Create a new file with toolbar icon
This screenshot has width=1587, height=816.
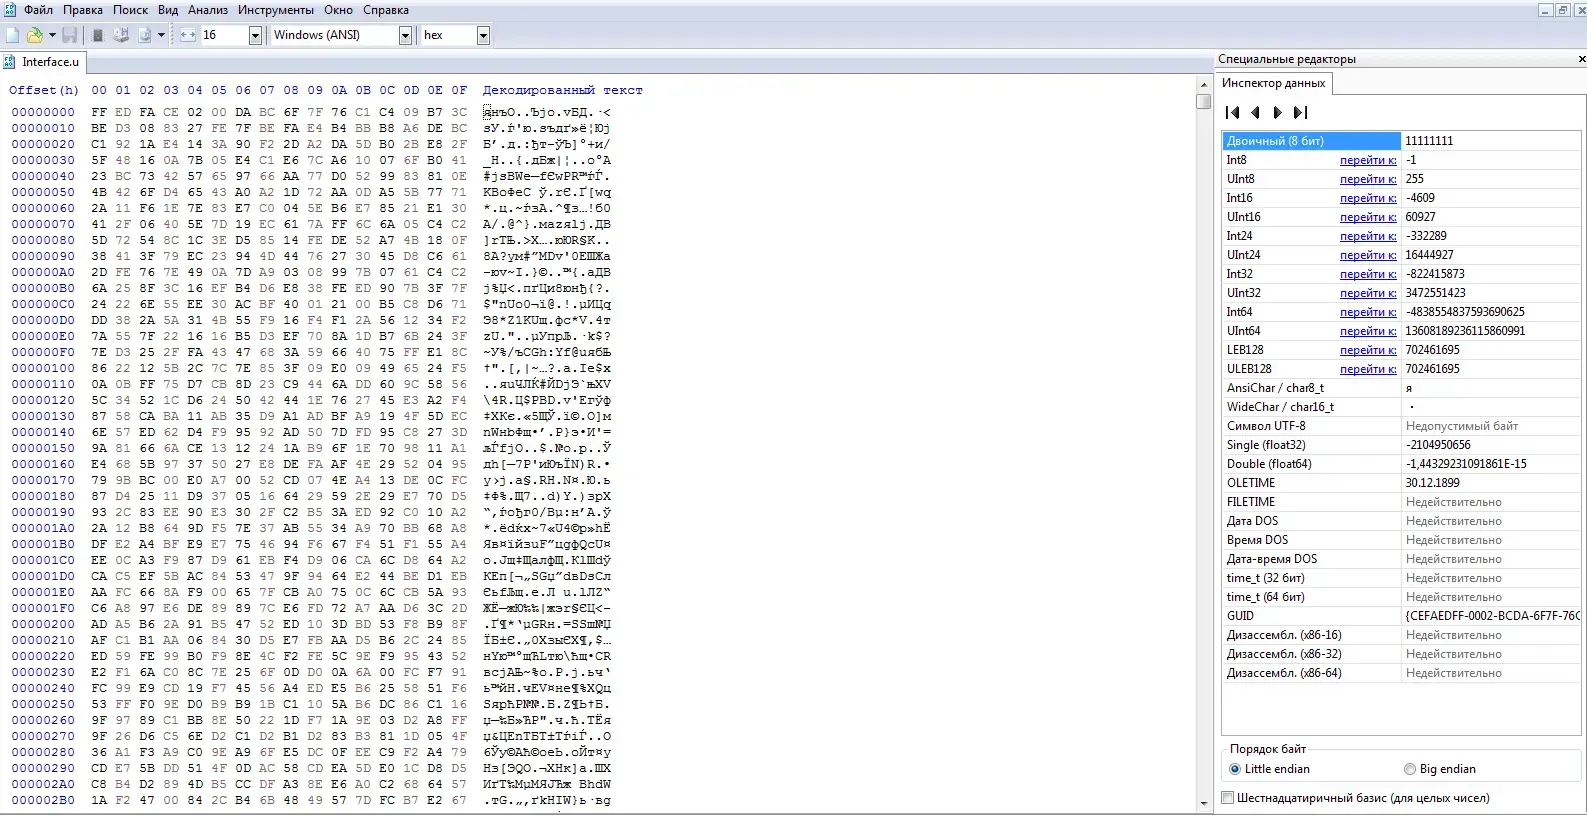pyautogui.click(x=13, y=35)
